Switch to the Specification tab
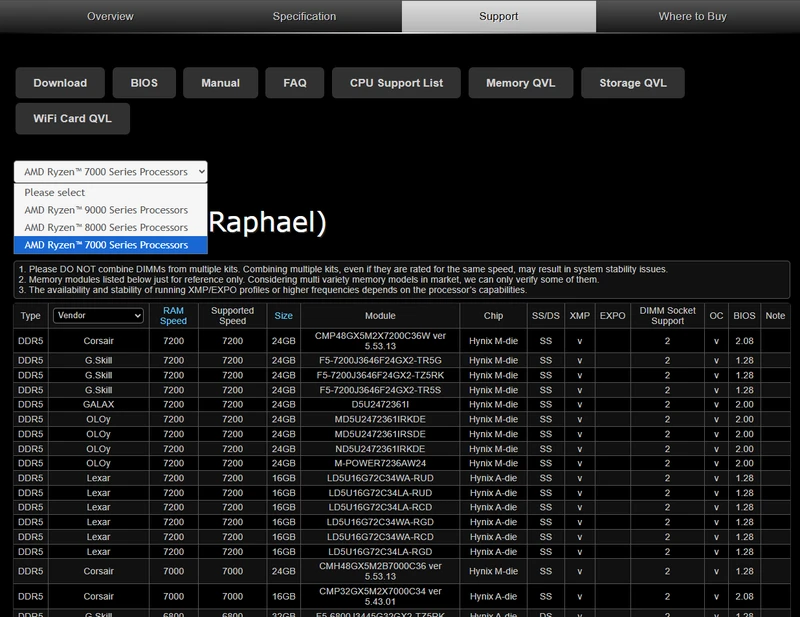 (304, 16)
